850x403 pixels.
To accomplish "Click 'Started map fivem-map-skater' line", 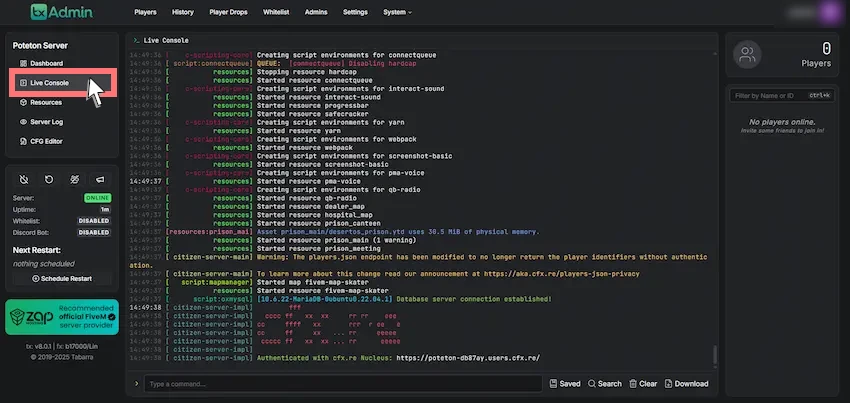I will pos(312,283).
